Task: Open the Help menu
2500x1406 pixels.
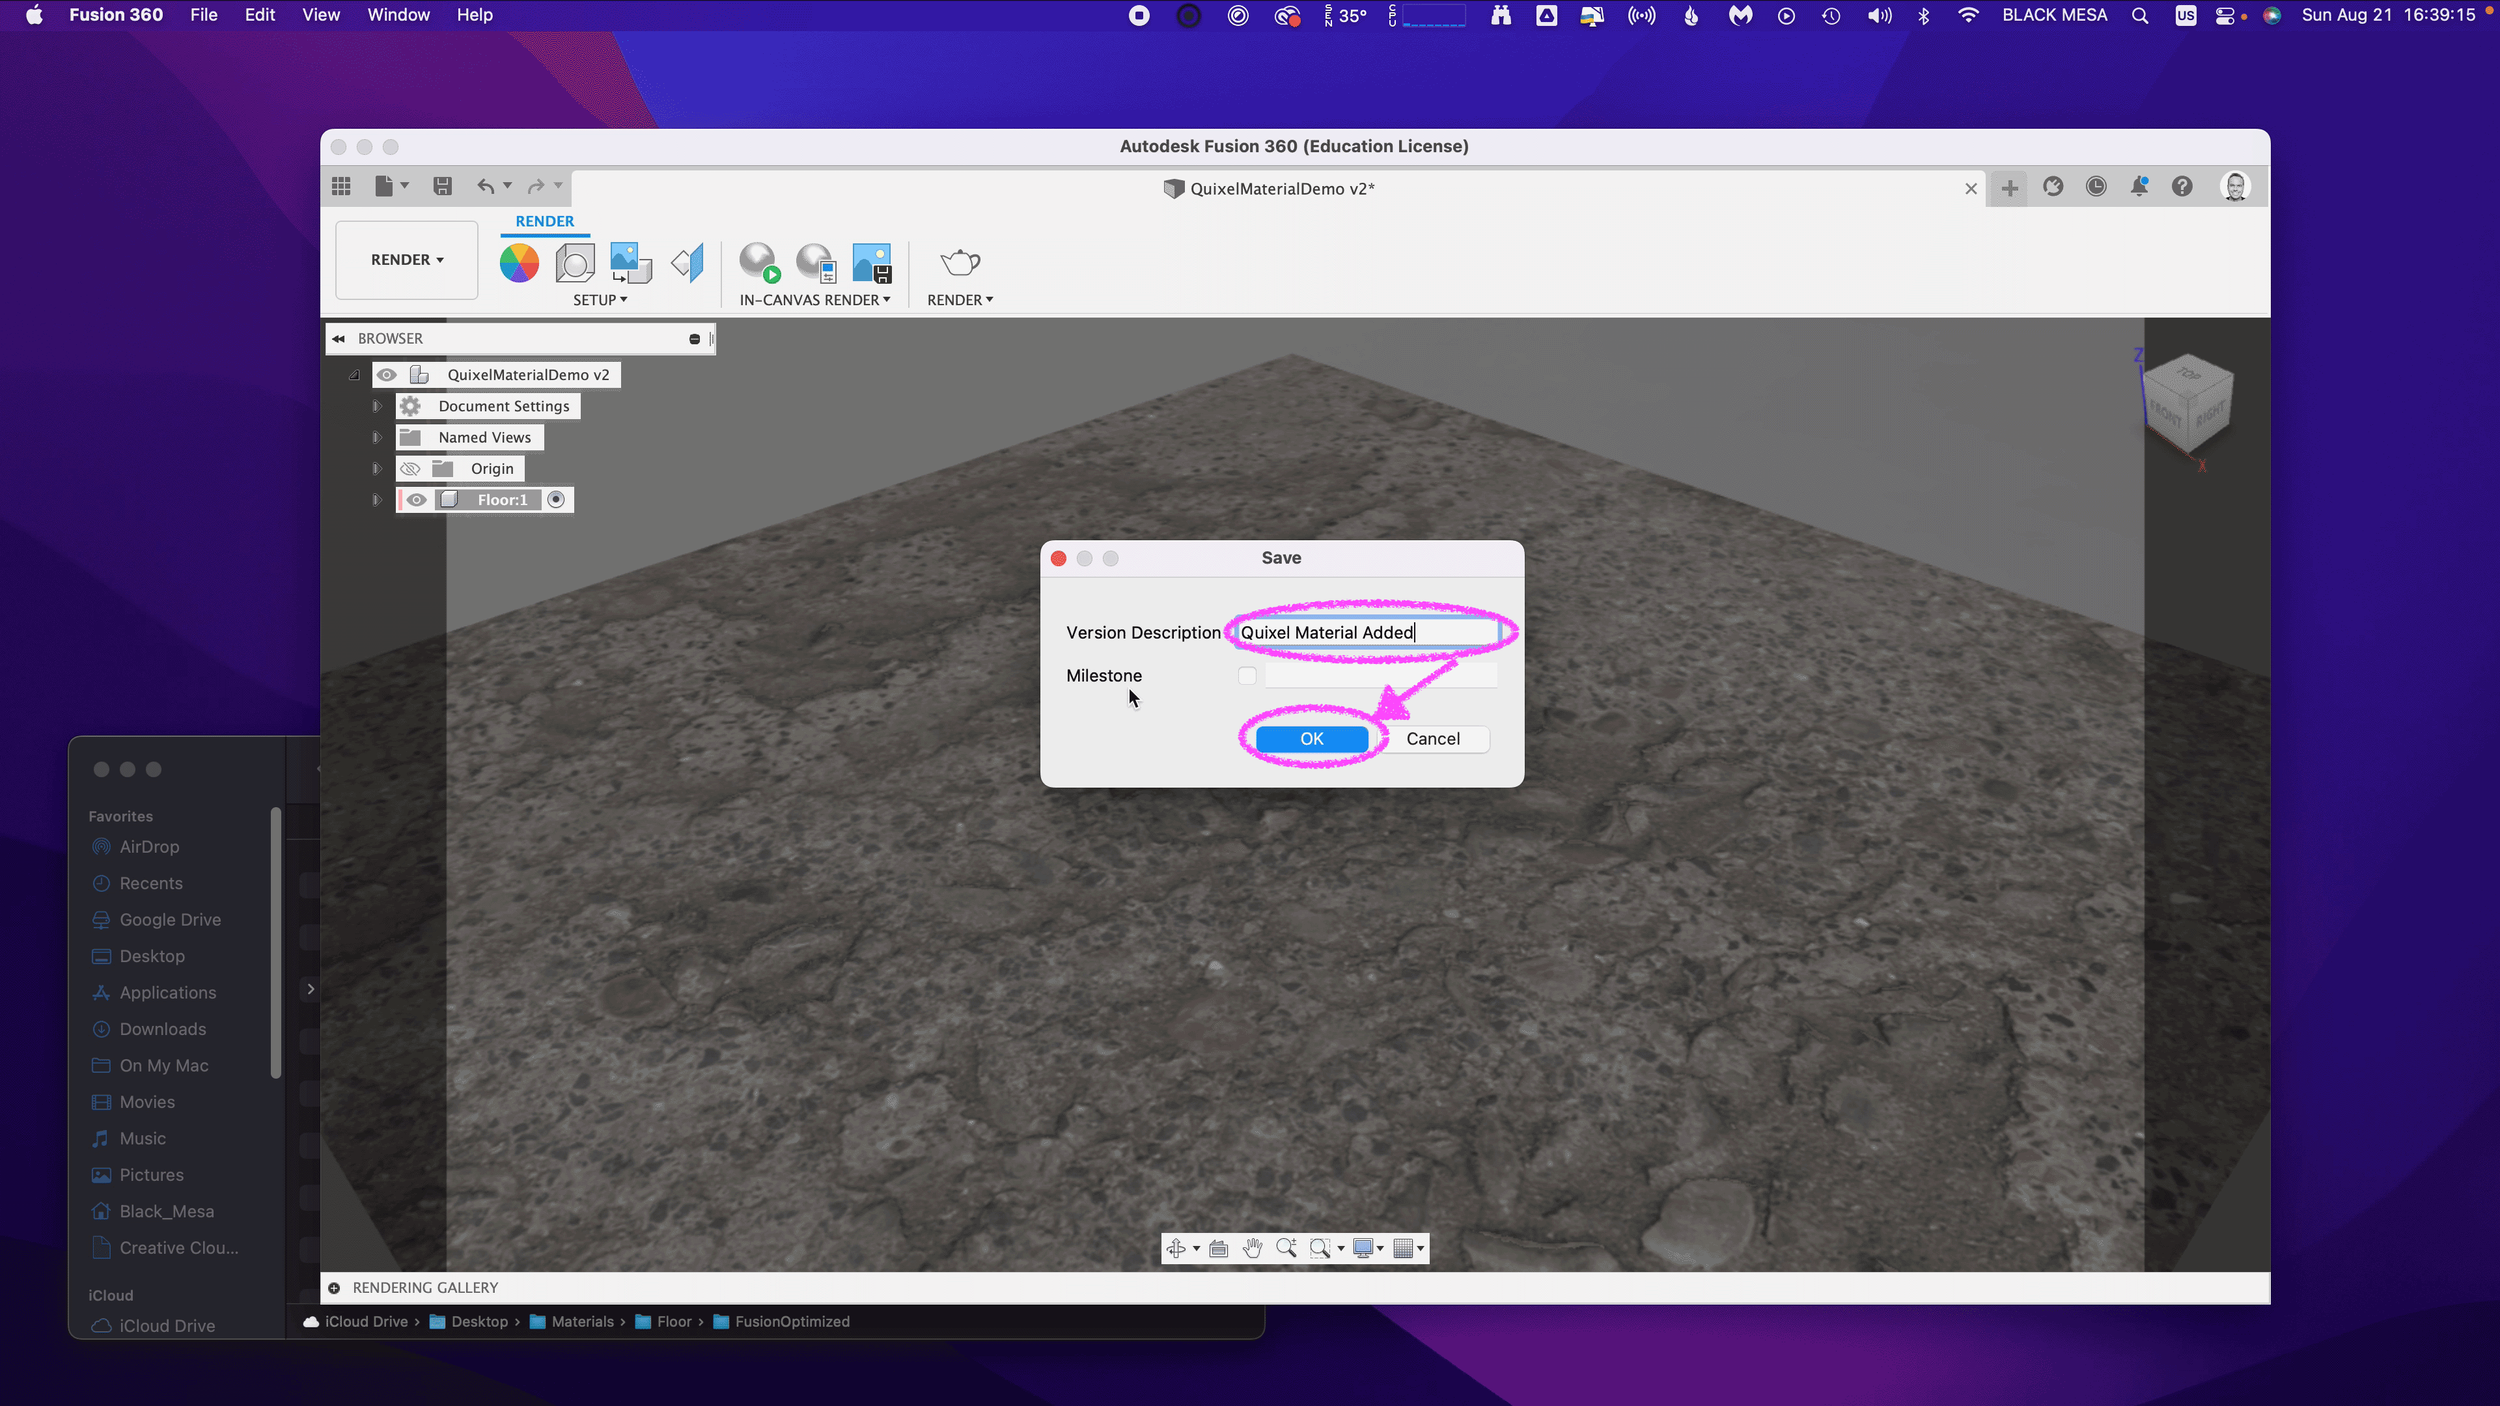Action: click(x=475, y=15)
